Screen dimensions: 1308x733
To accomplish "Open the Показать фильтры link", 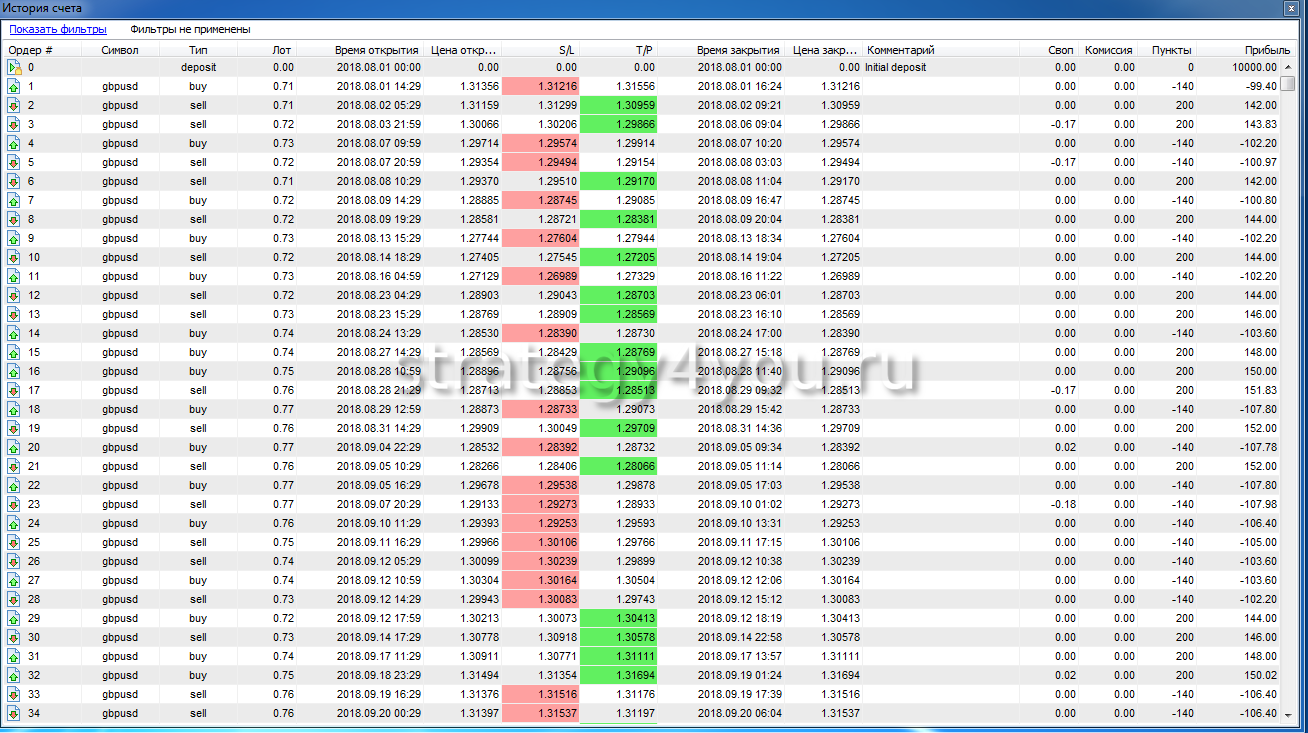I will (58, 30).
